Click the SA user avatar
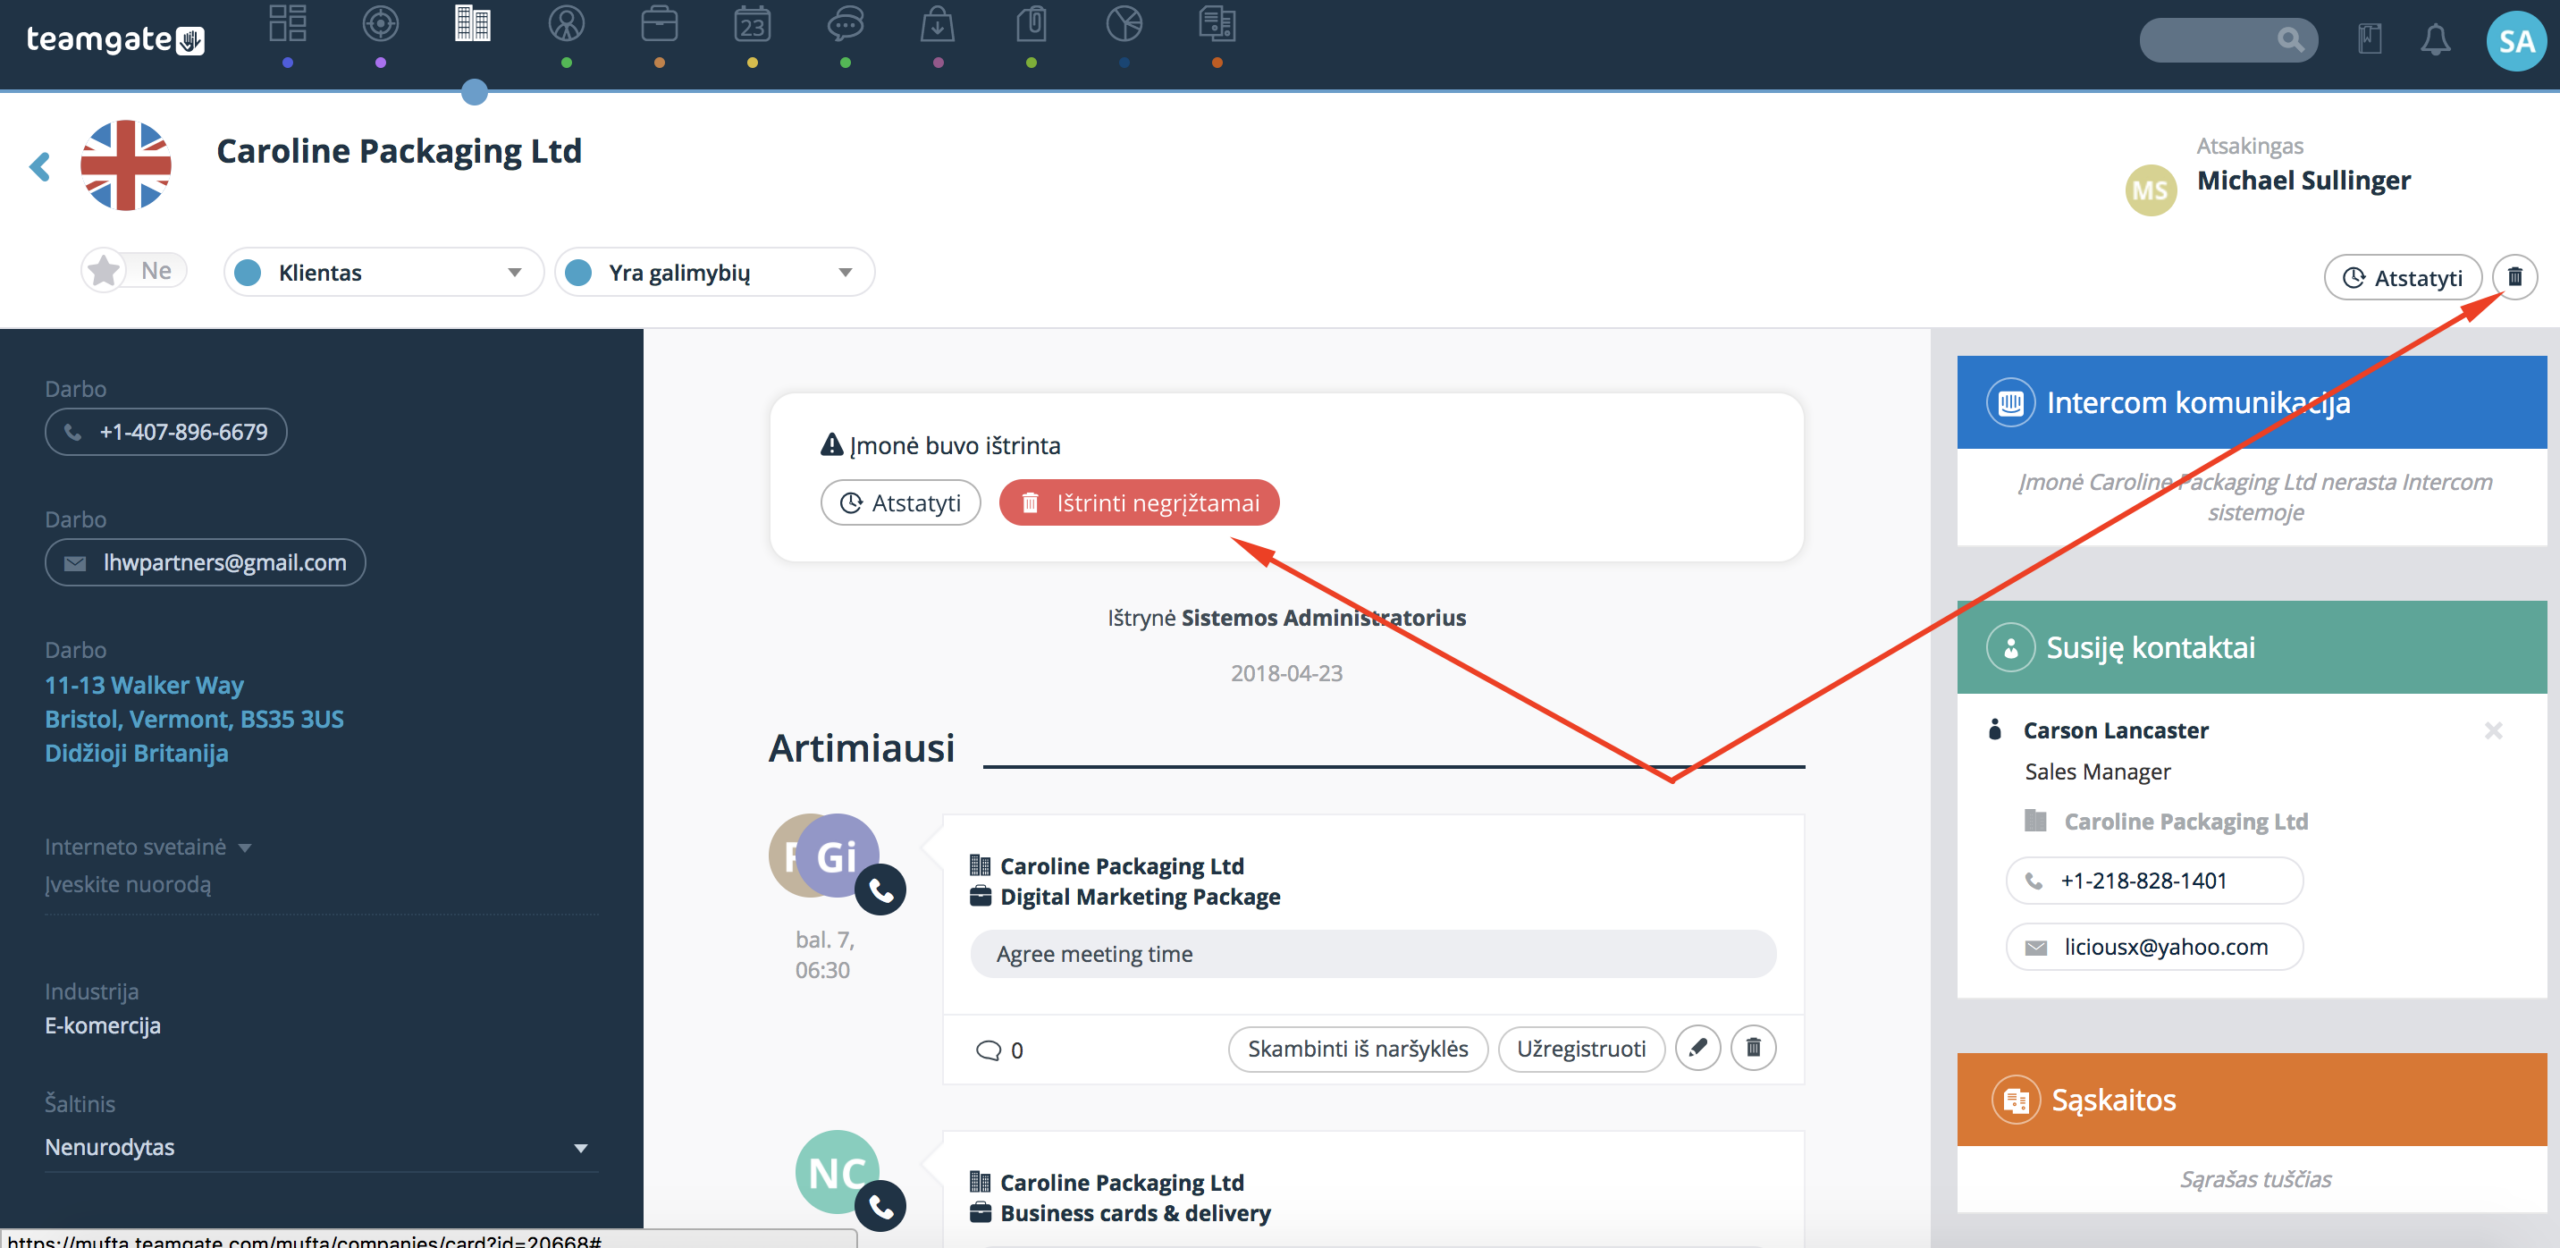Viewport: 2560px width, 1248px height. 2516,41
